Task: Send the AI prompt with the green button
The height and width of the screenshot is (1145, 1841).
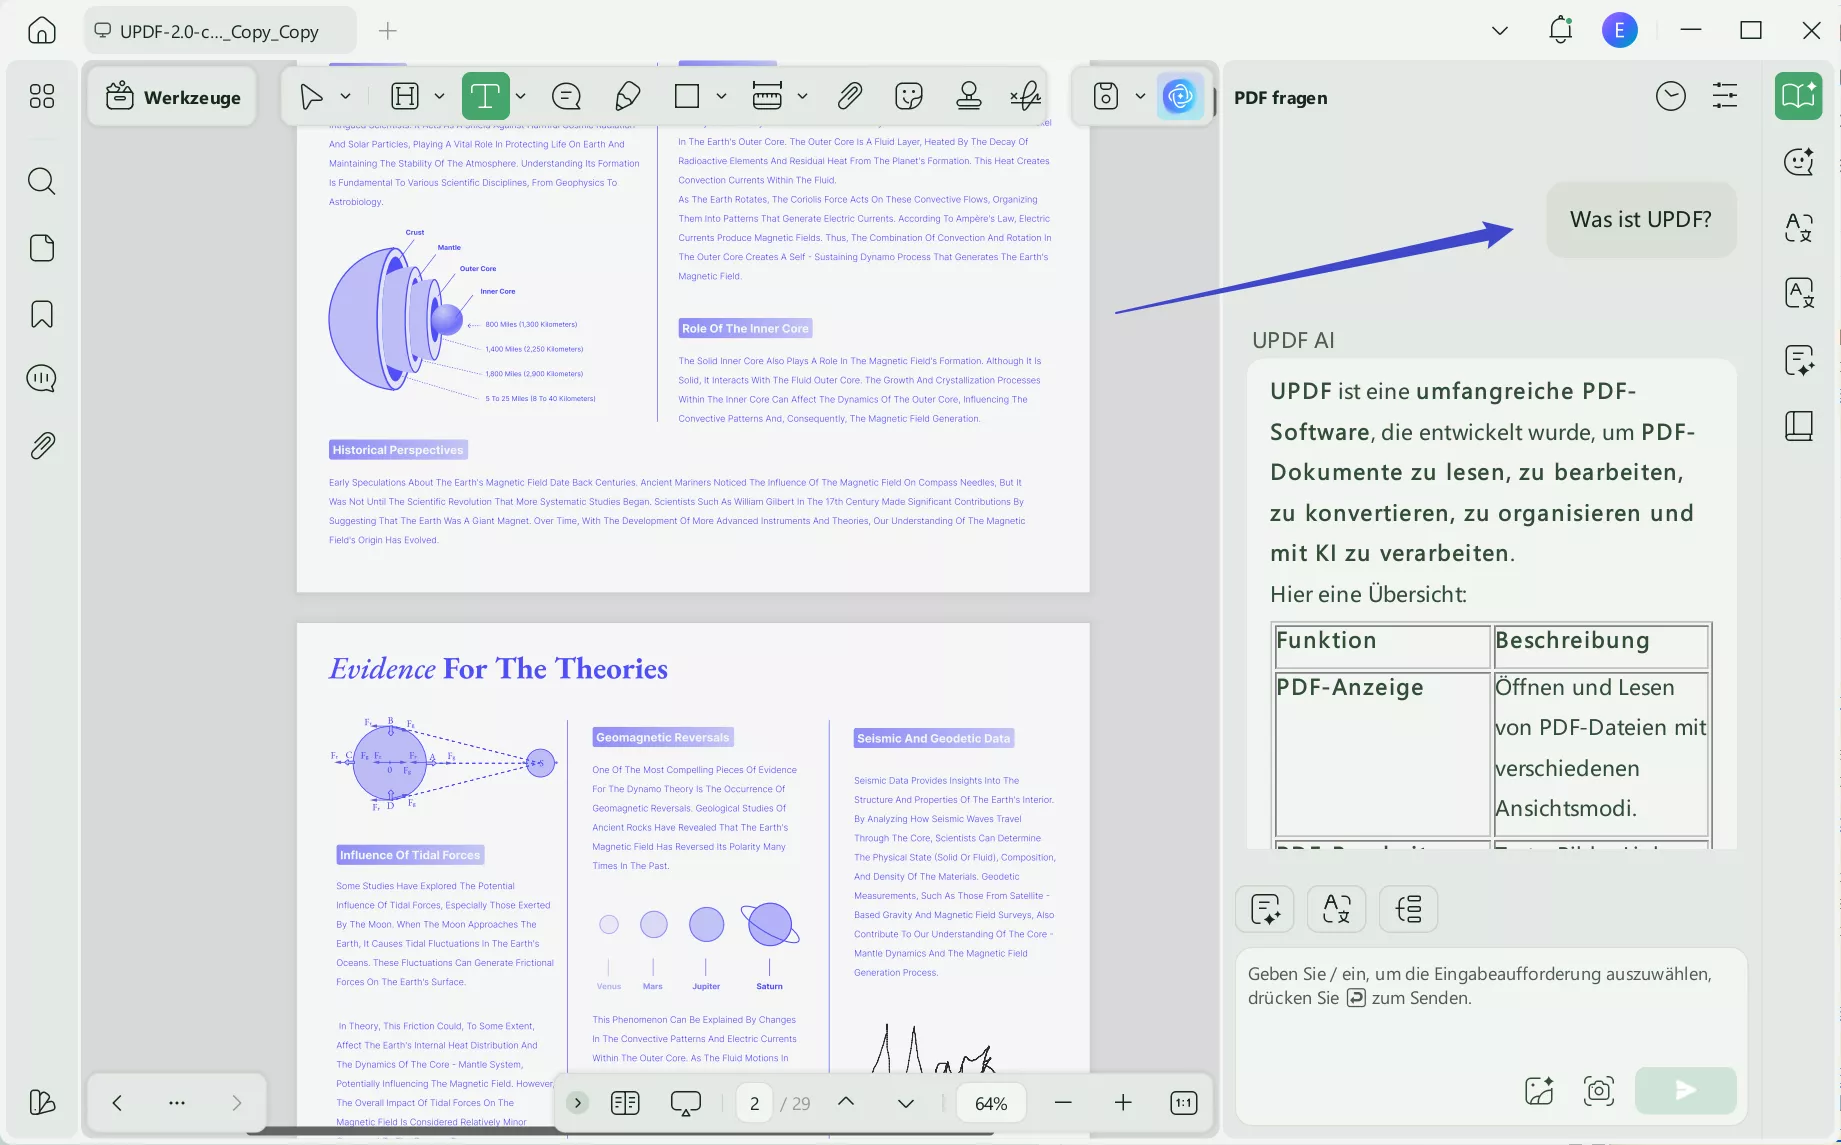Action: click(1686, 1090)
